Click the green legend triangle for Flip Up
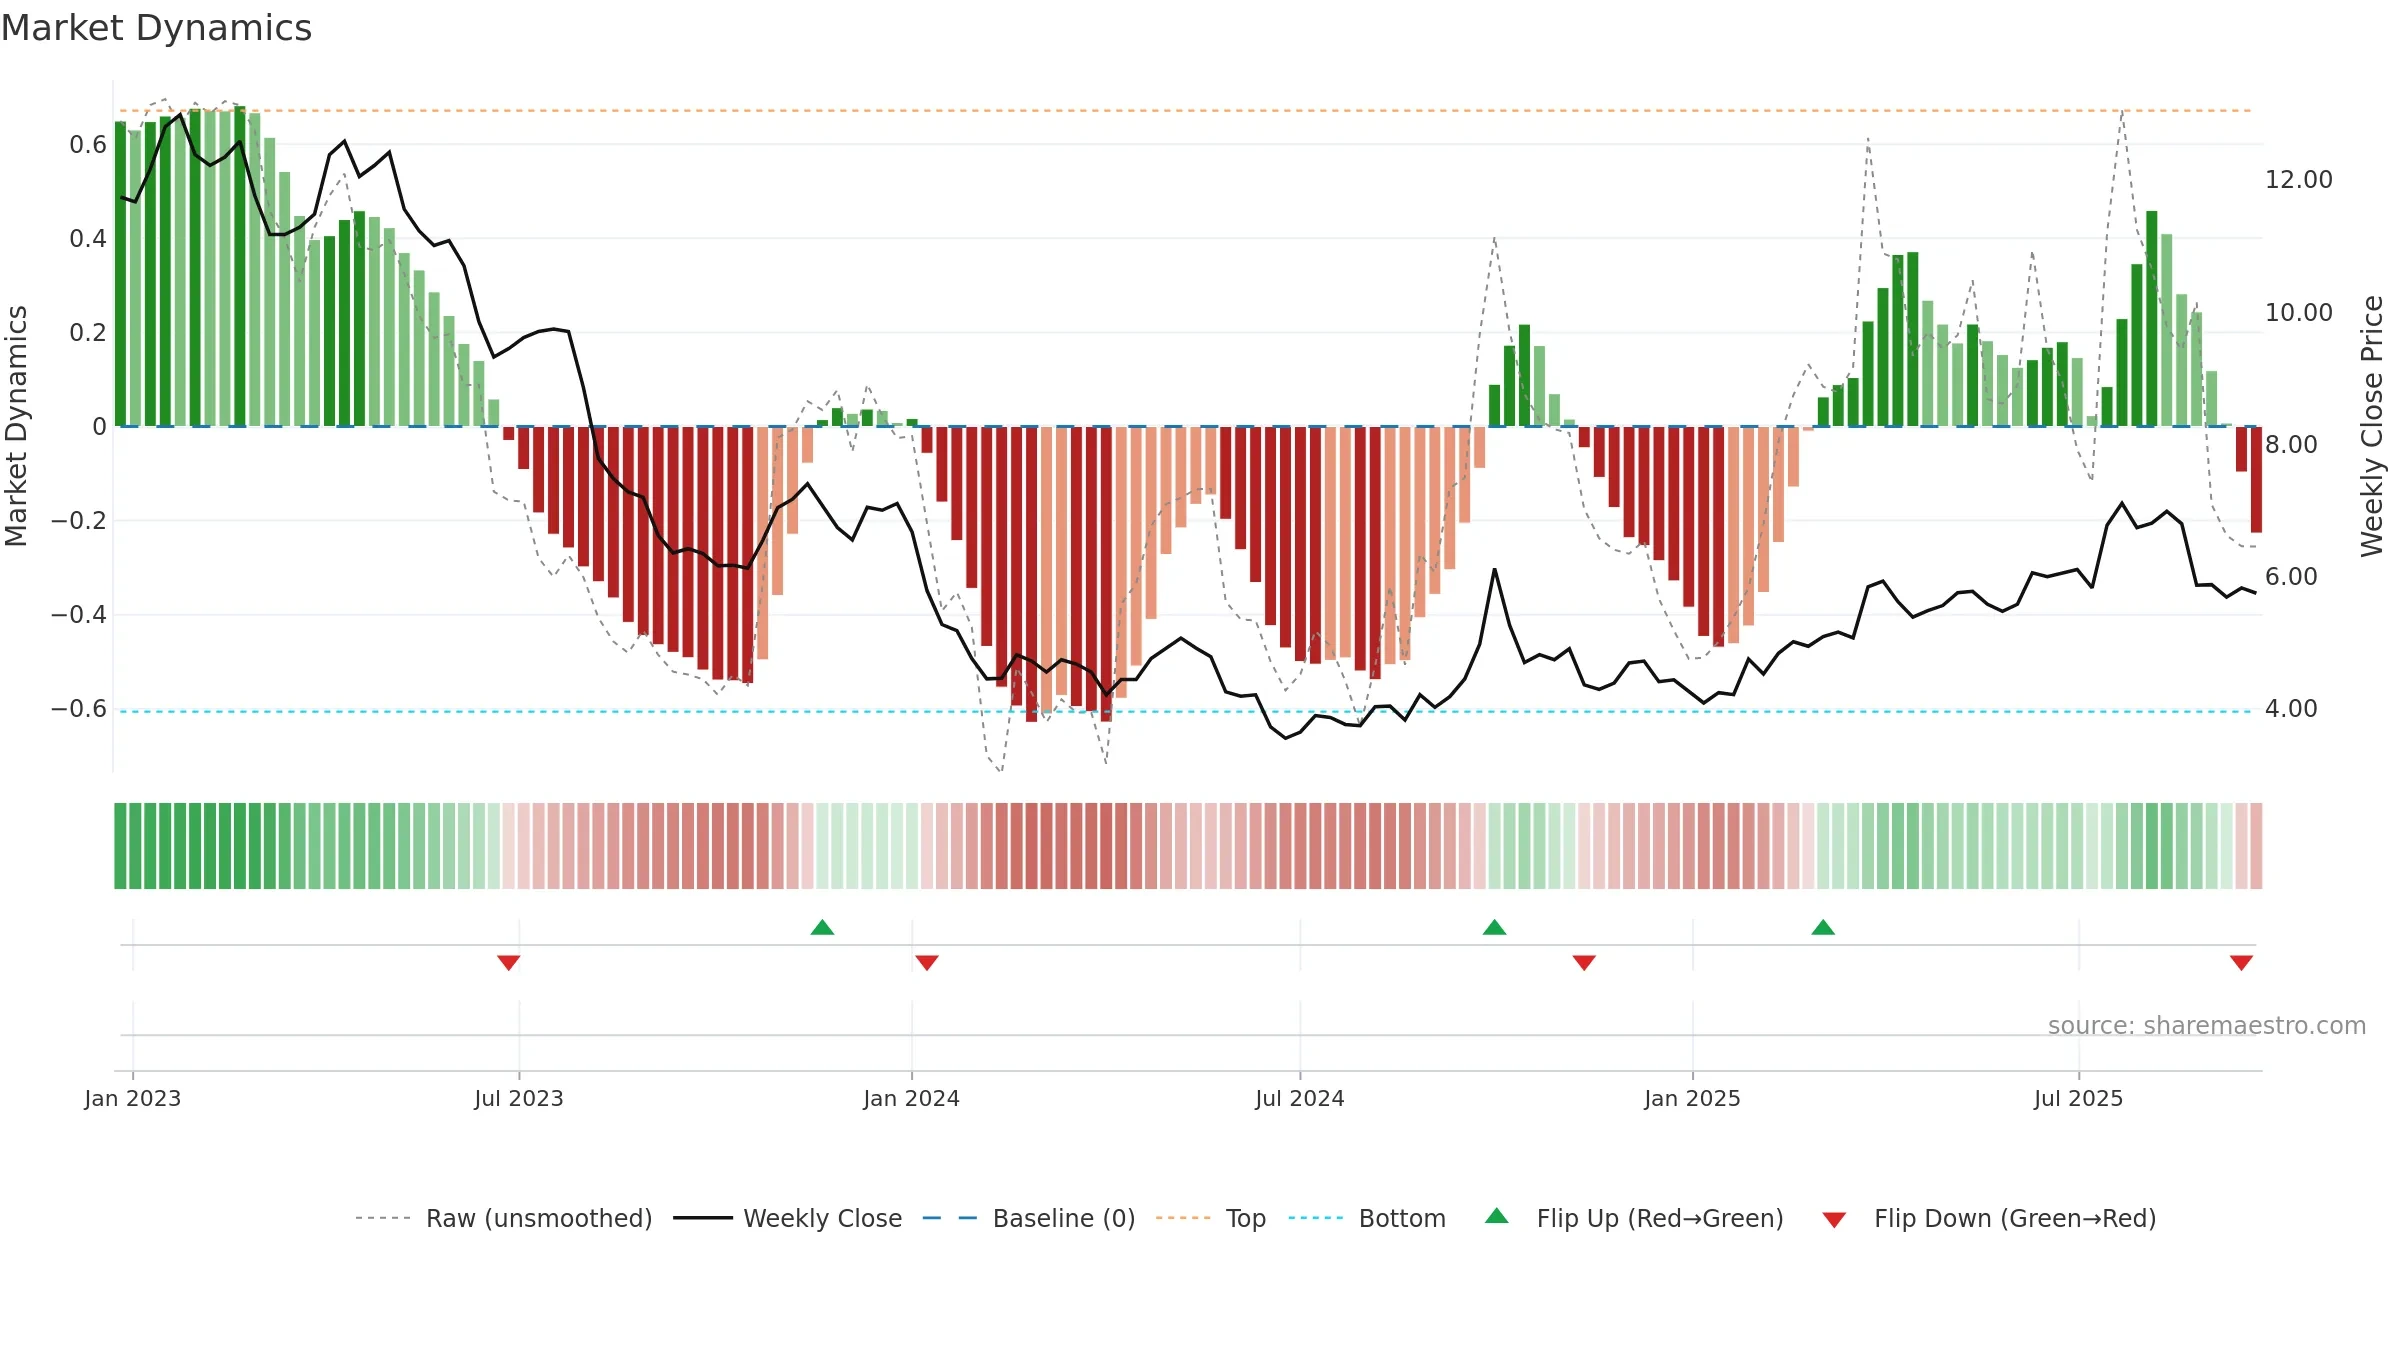Viewport: 2400px width, 1350px height. pyautogui.click(x=1497, y=1216)
